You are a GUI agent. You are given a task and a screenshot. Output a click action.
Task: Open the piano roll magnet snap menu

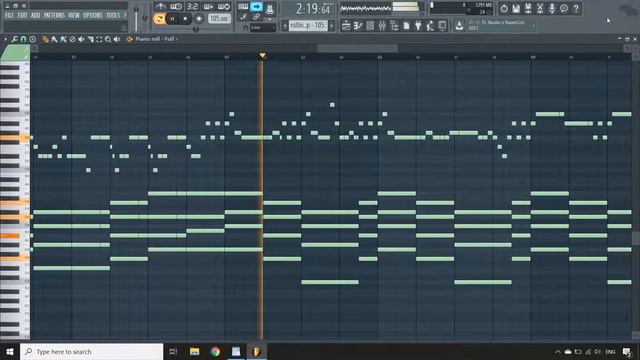(x=23, y=39)
